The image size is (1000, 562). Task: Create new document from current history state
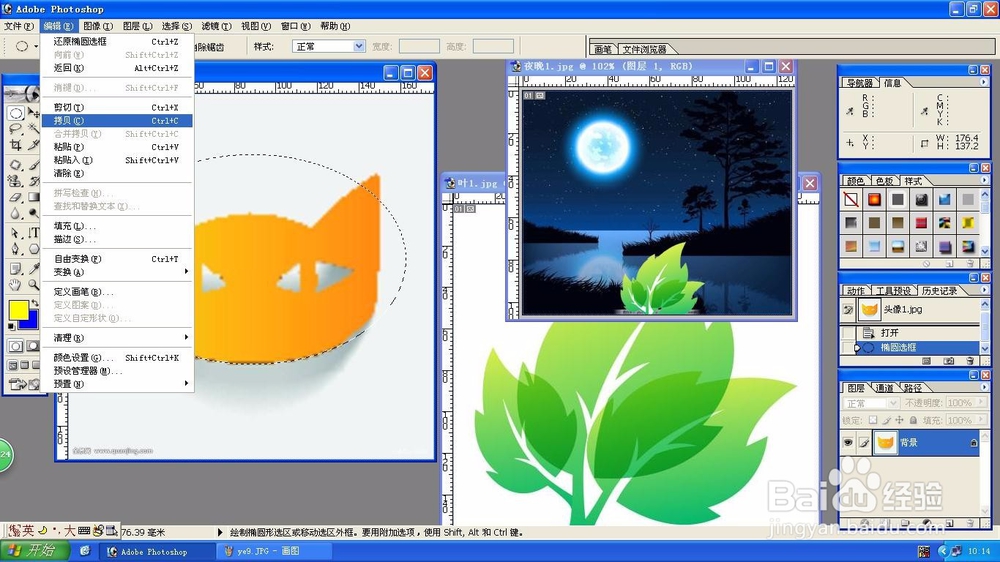point(926,361)
